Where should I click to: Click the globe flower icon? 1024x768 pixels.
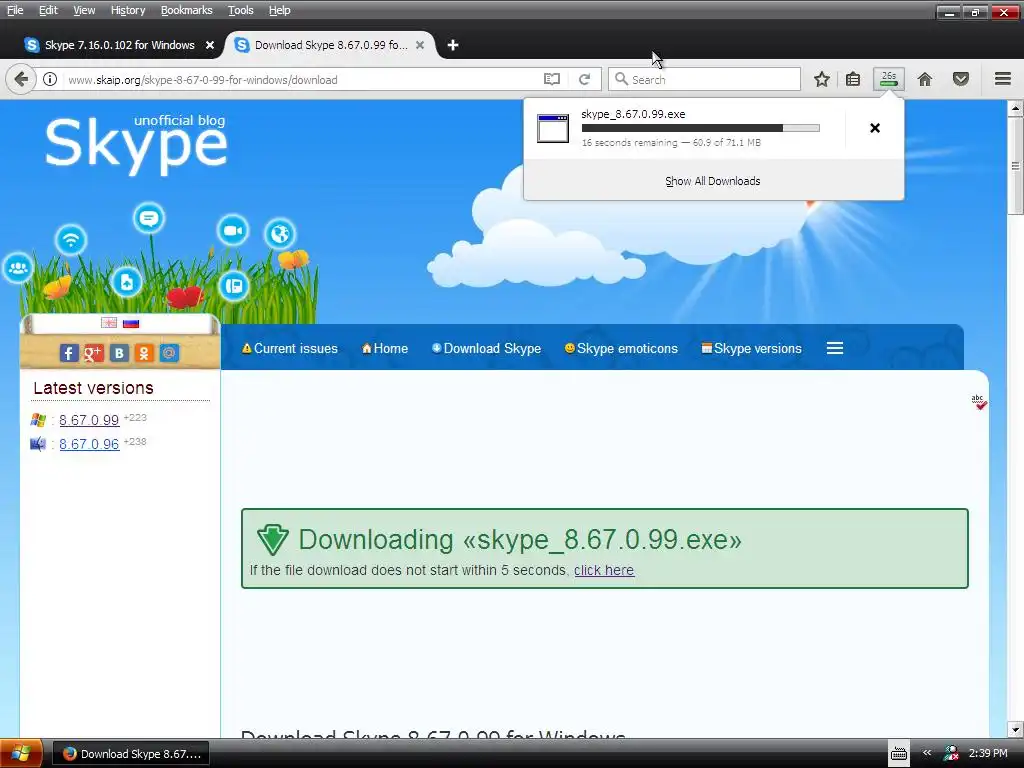(x=280, y=233)
